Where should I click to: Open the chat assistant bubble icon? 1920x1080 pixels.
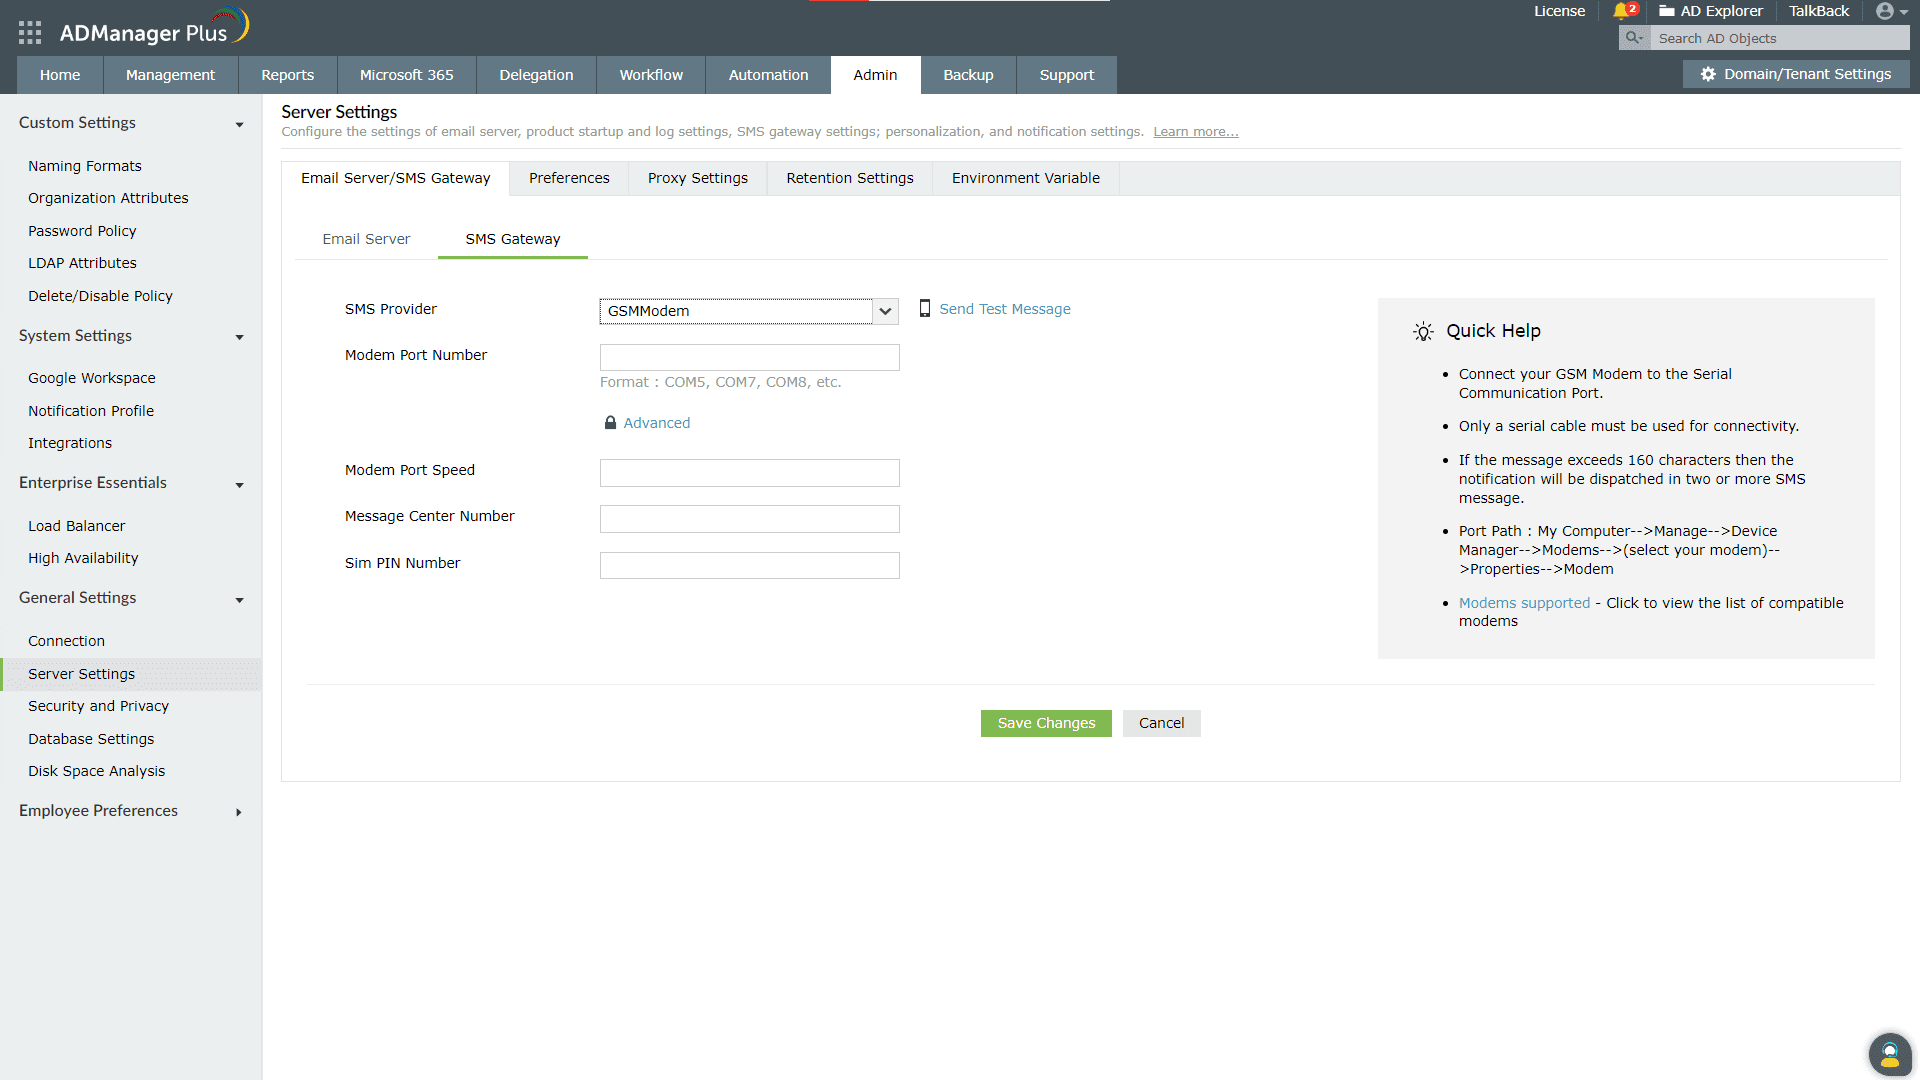click(1889, 1054)
